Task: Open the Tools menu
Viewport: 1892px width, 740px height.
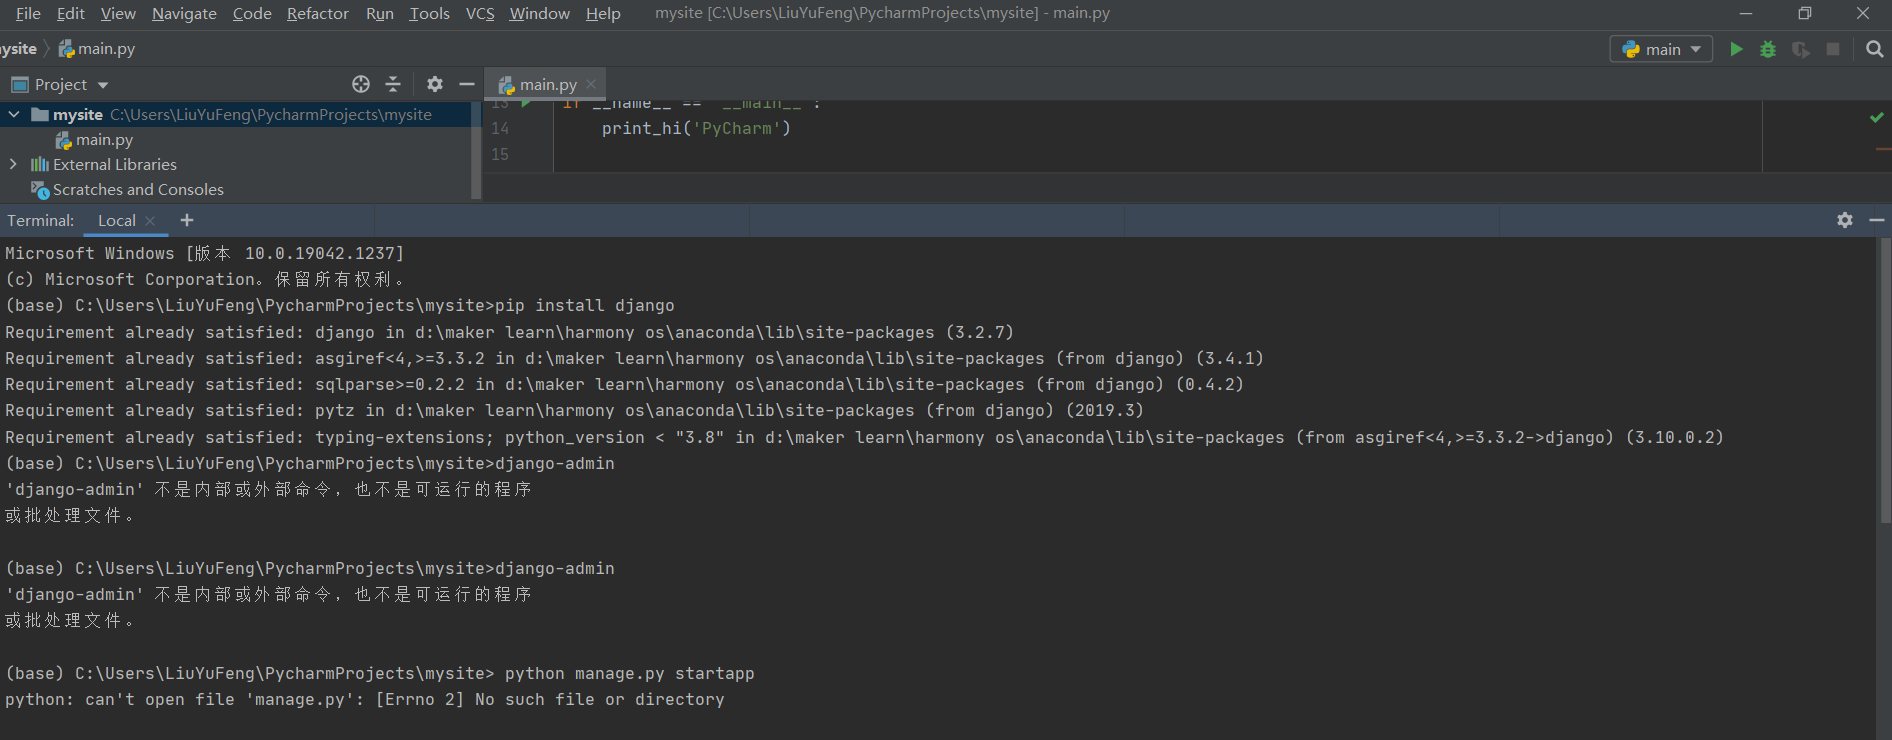Action: (429, 13)
